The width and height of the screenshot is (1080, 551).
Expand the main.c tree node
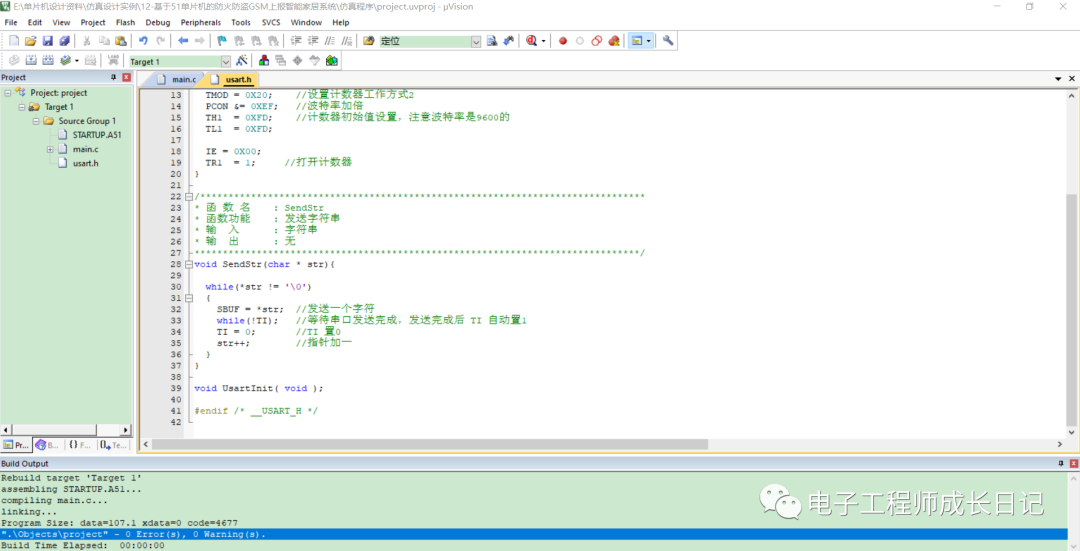pyautogui.click(x=50, y=149)
